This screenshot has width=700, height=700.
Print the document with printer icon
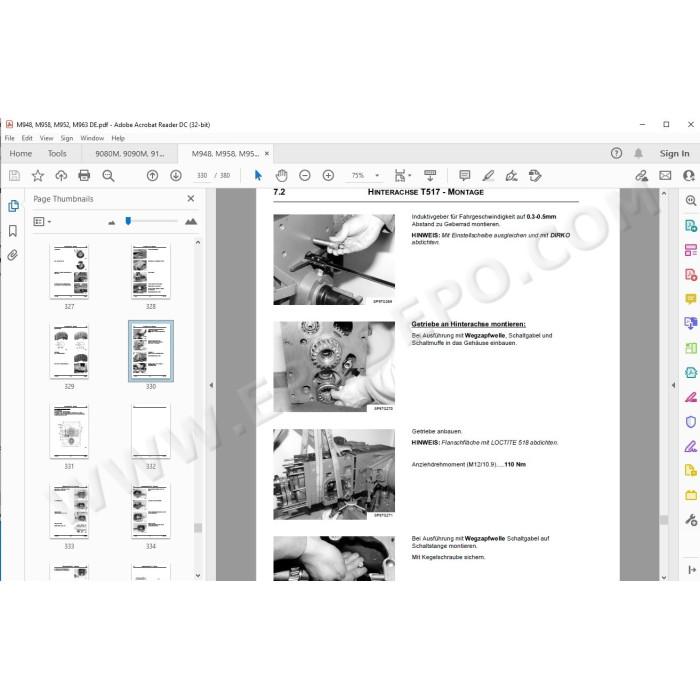(x=84, y=175)
